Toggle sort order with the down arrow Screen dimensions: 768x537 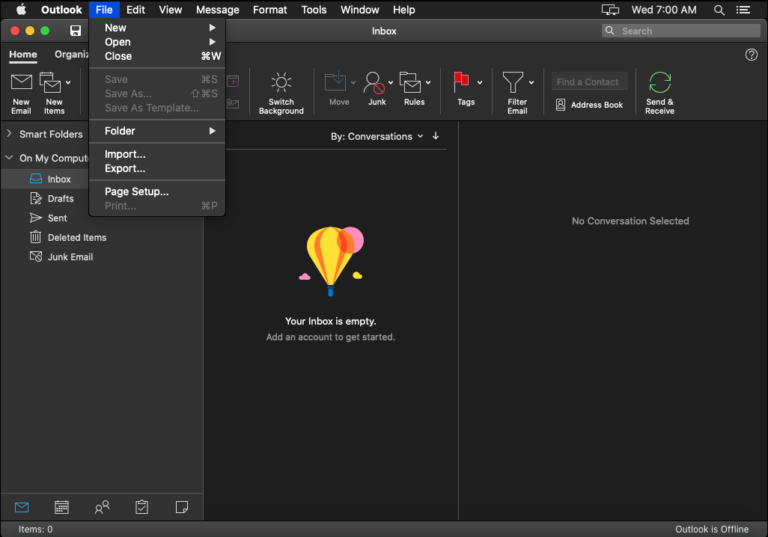[x=435, y=136]
